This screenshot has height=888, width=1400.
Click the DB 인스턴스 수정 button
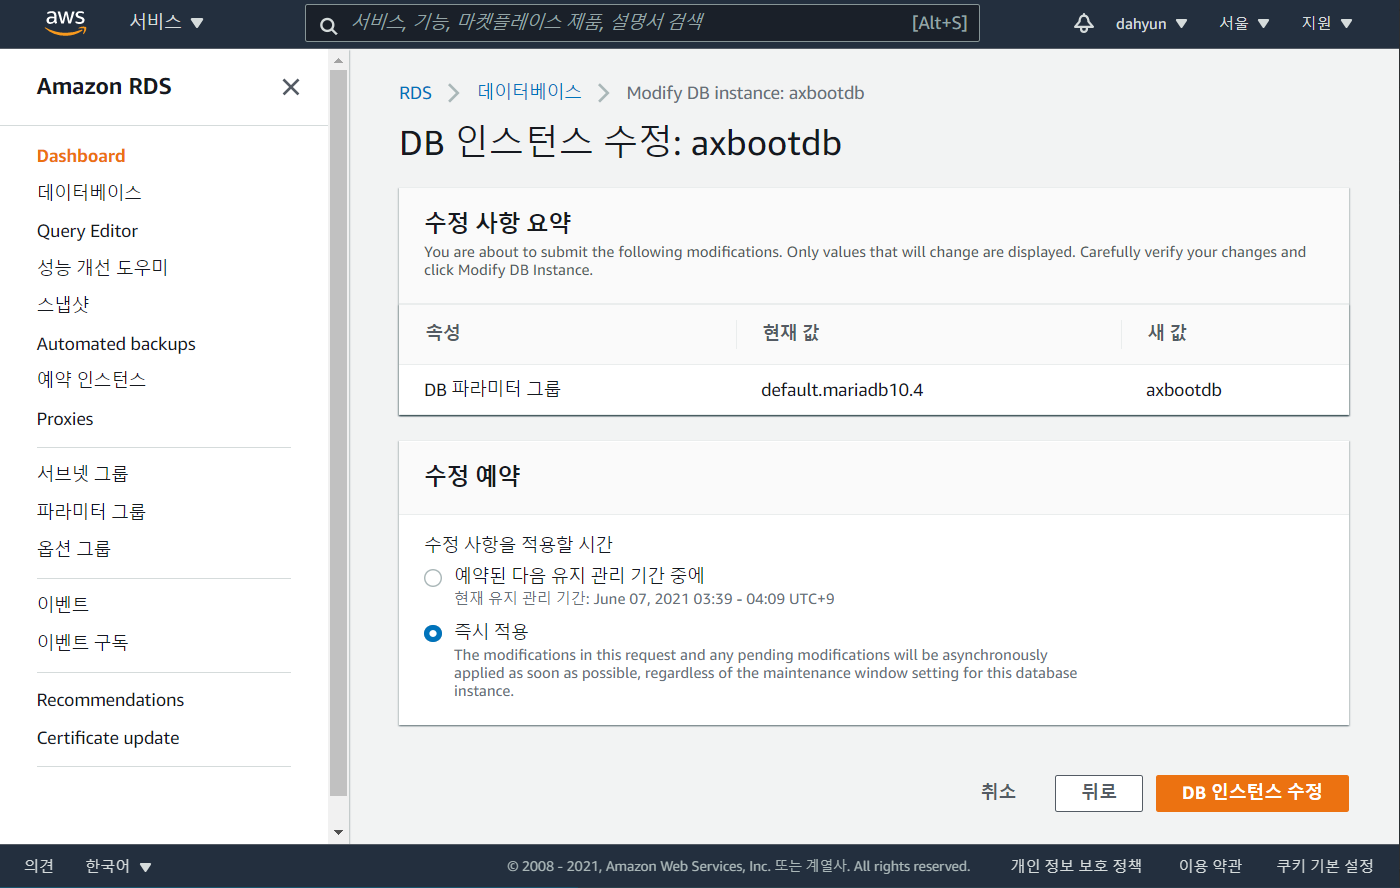pos(1252,793)
